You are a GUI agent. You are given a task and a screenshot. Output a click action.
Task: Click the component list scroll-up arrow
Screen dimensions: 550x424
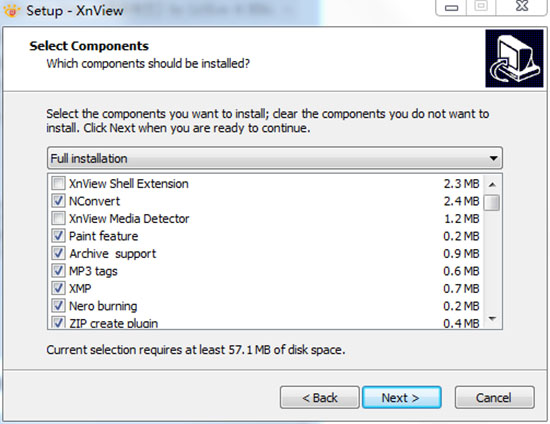click(x=492, y=184)
